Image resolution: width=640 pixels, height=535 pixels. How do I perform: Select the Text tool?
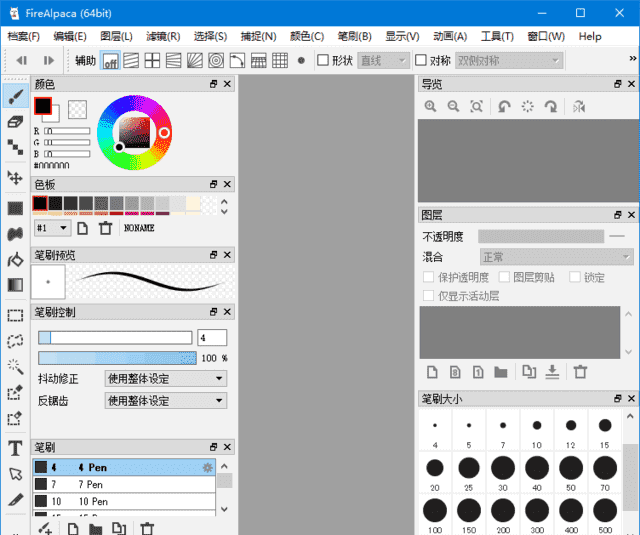click(x=16, y=448)
